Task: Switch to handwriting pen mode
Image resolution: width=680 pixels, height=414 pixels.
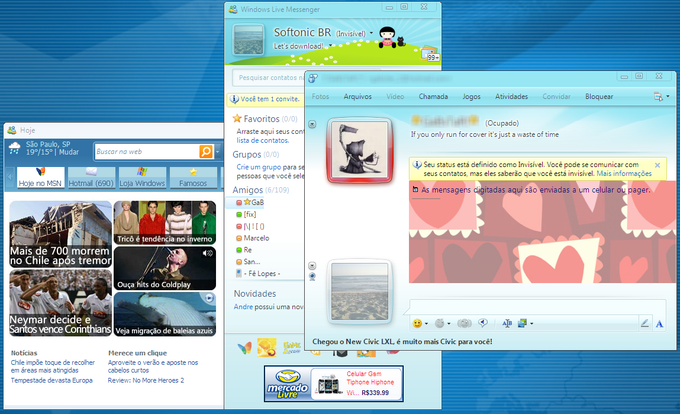Action: 644,323
